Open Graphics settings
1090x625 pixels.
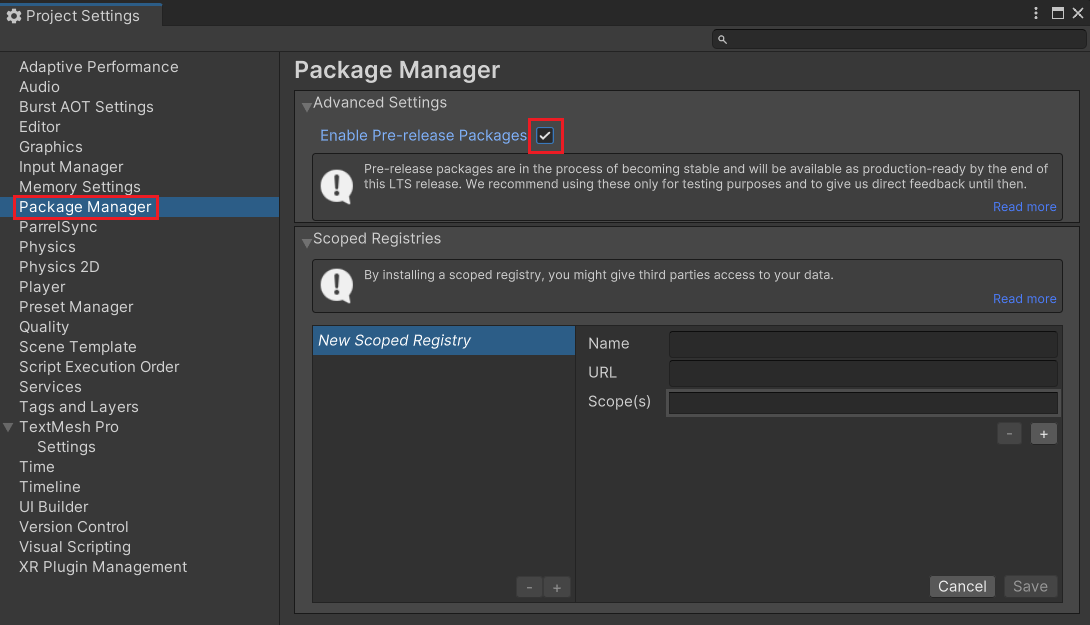tap(51, 147)
